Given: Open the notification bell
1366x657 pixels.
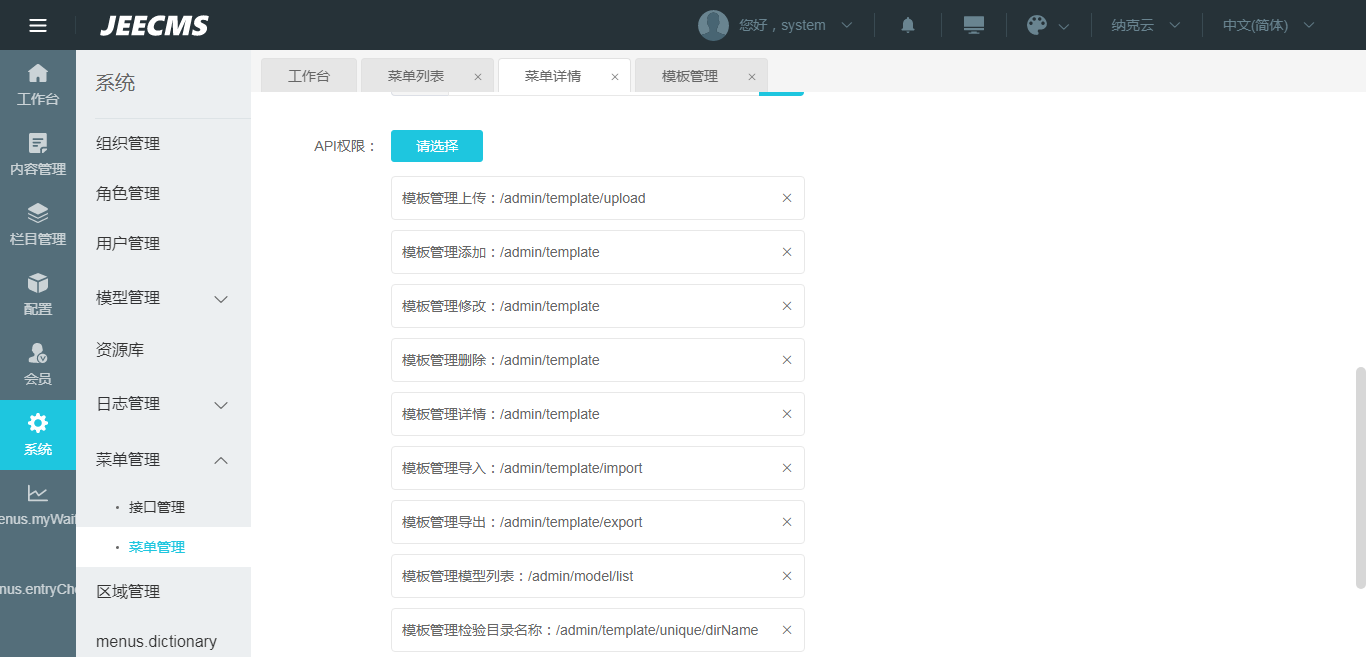Looking at the screenshot, I should click(908, 25).
